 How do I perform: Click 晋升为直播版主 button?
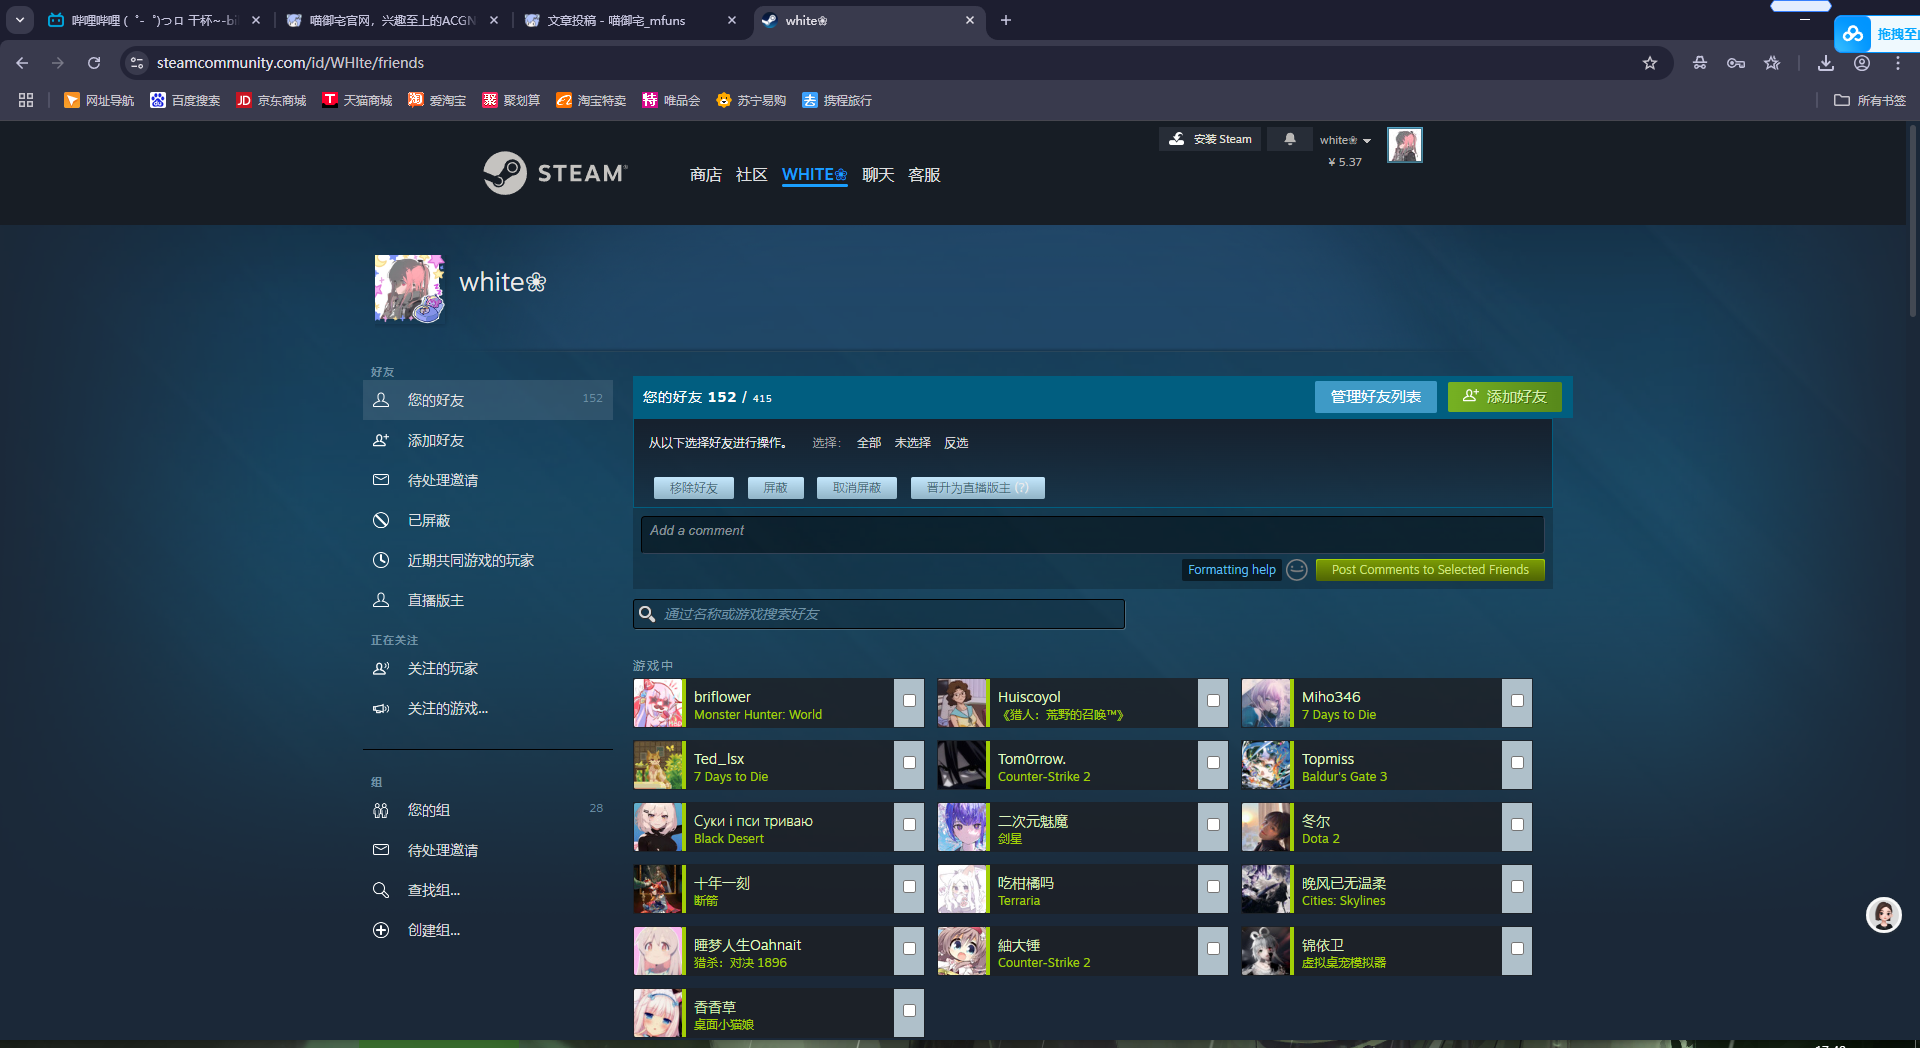point(978,488)
